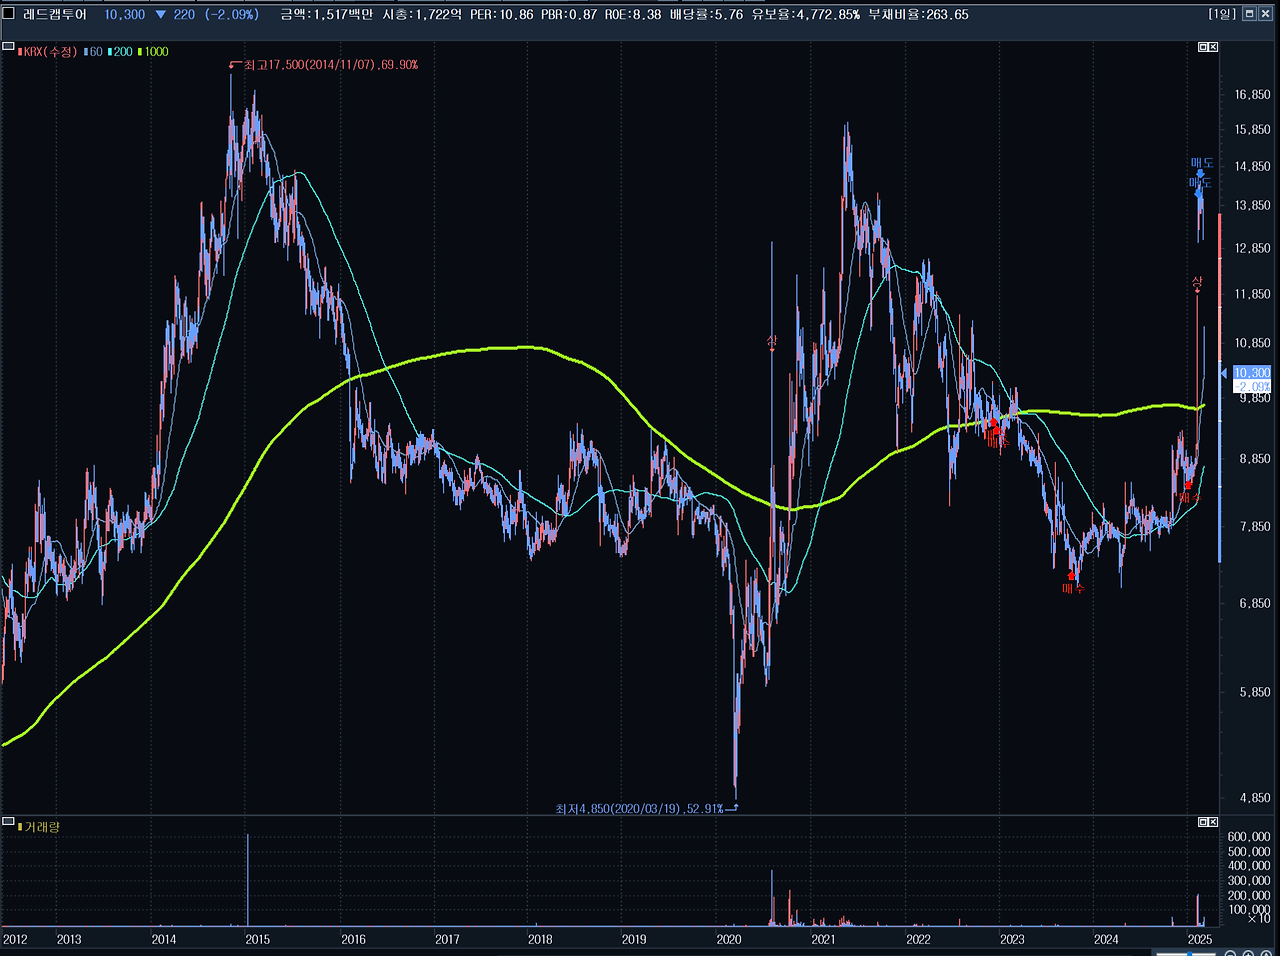Screen dimensions: 1280x956
Task: Click the 거래량 volume indicator label
Action: 41,827
